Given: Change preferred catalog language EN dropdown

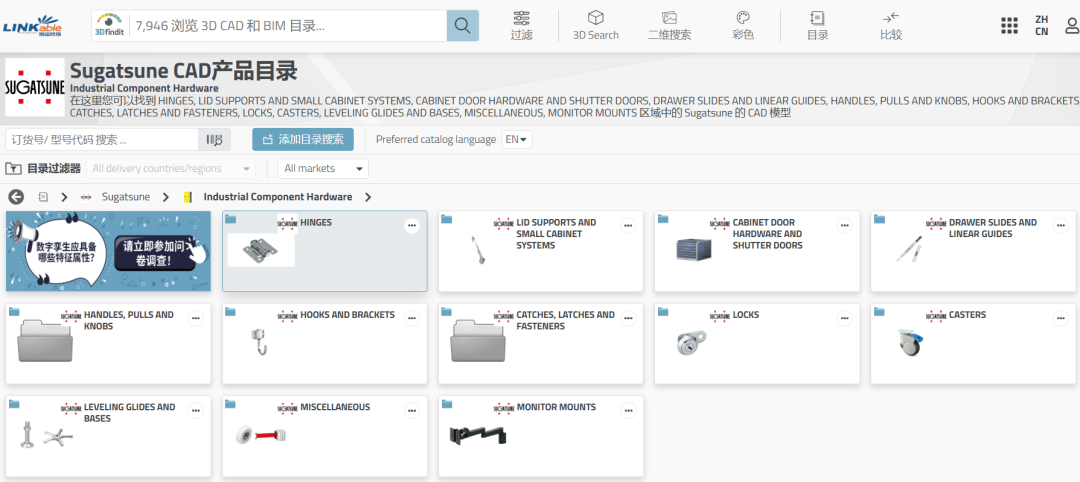Looking at the screenshot, I should click(x=517, y=140).
